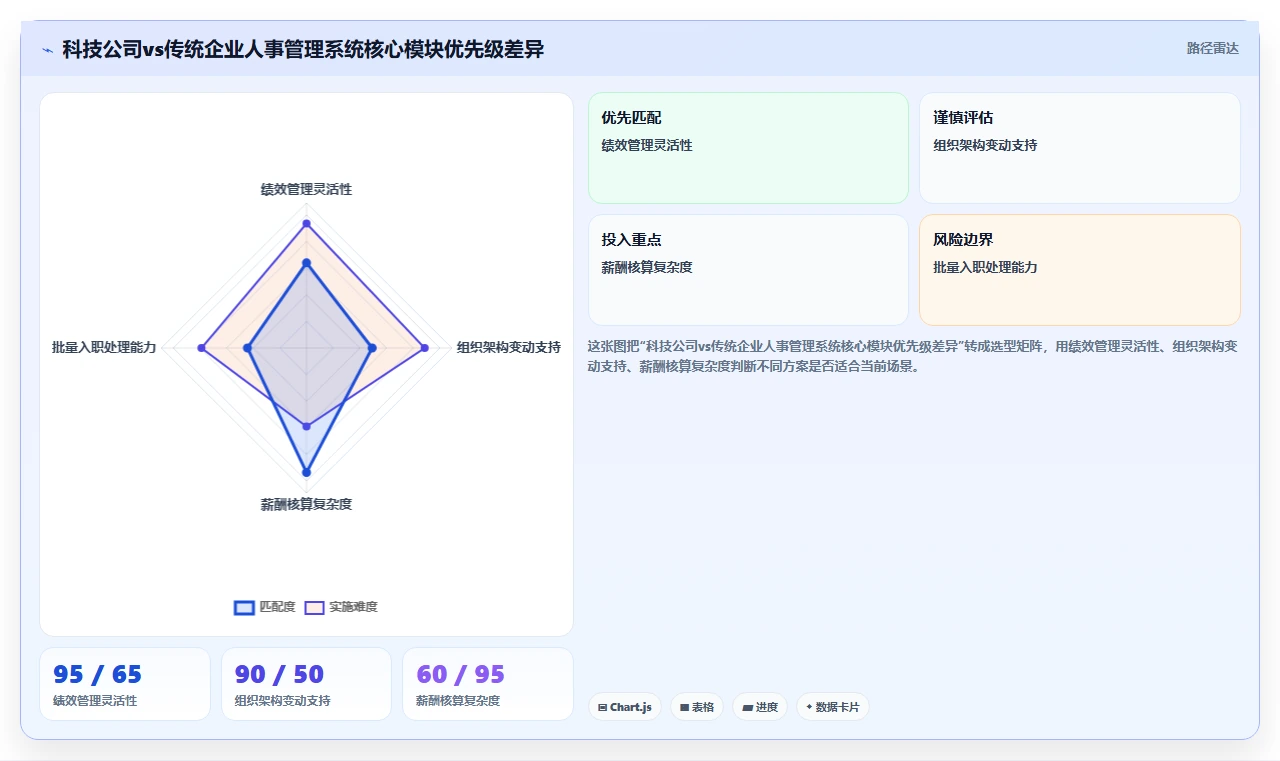Click 薪酬核算复杂度 text inside 投入重点 card

point(647,267)
